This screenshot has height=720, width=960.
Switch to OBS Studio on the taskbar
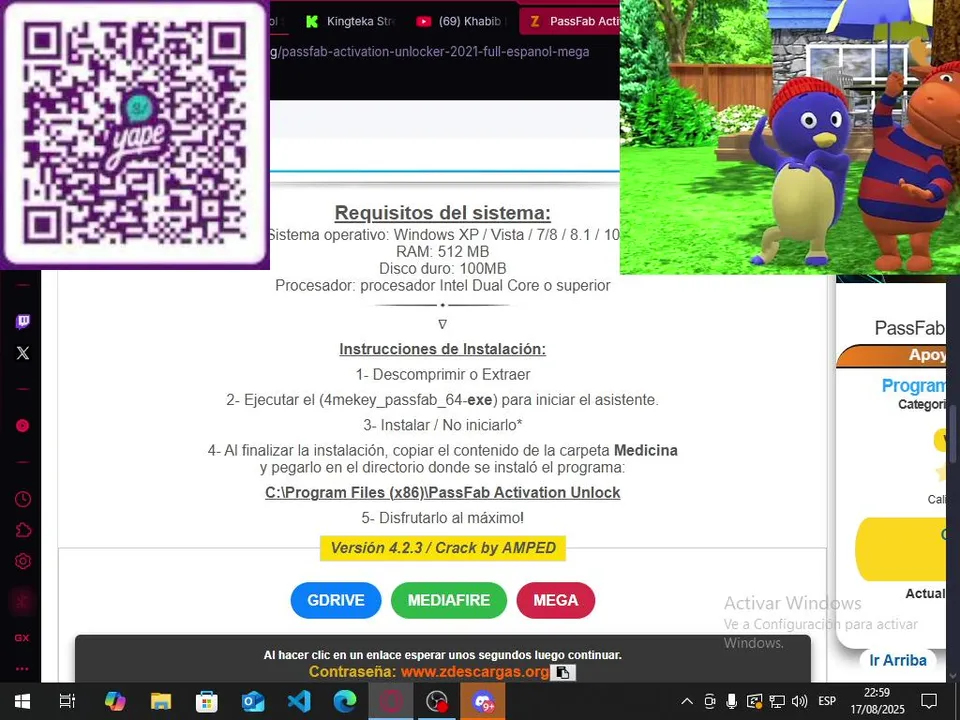pyautogui.click(x=437, y=701)
